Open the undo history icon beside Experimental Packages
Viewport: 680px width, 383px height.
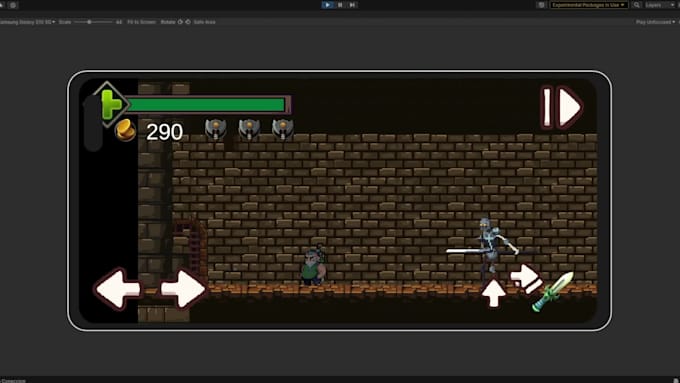[541, 5]
